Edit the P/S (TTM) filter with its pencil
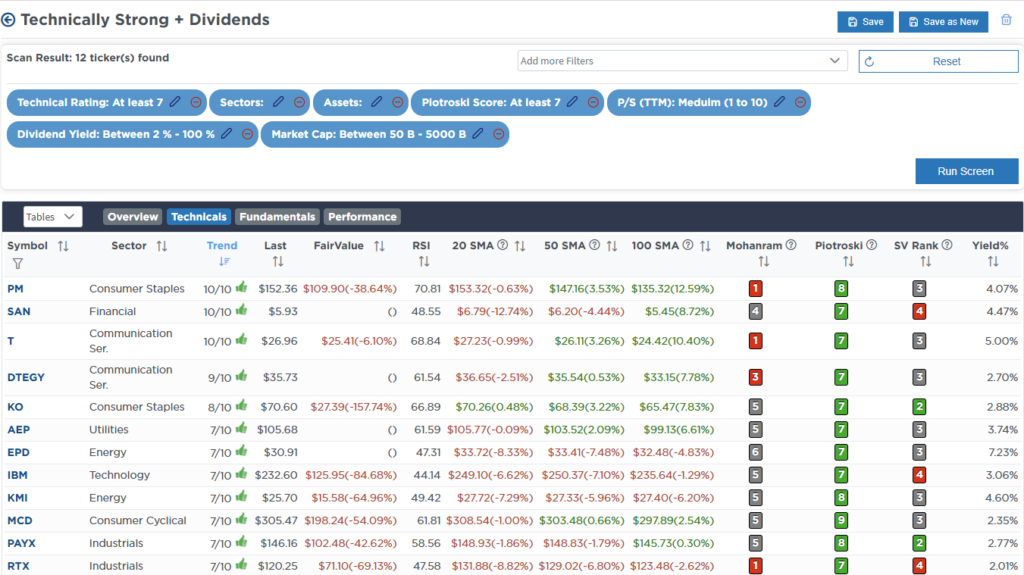Image resolution: width=1024 pixels, height=575 pixels. (780, 102)
